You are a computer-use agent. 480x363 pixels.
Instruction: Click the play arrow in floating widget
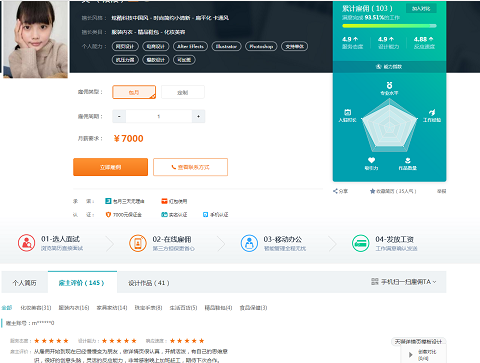[410, 355]
